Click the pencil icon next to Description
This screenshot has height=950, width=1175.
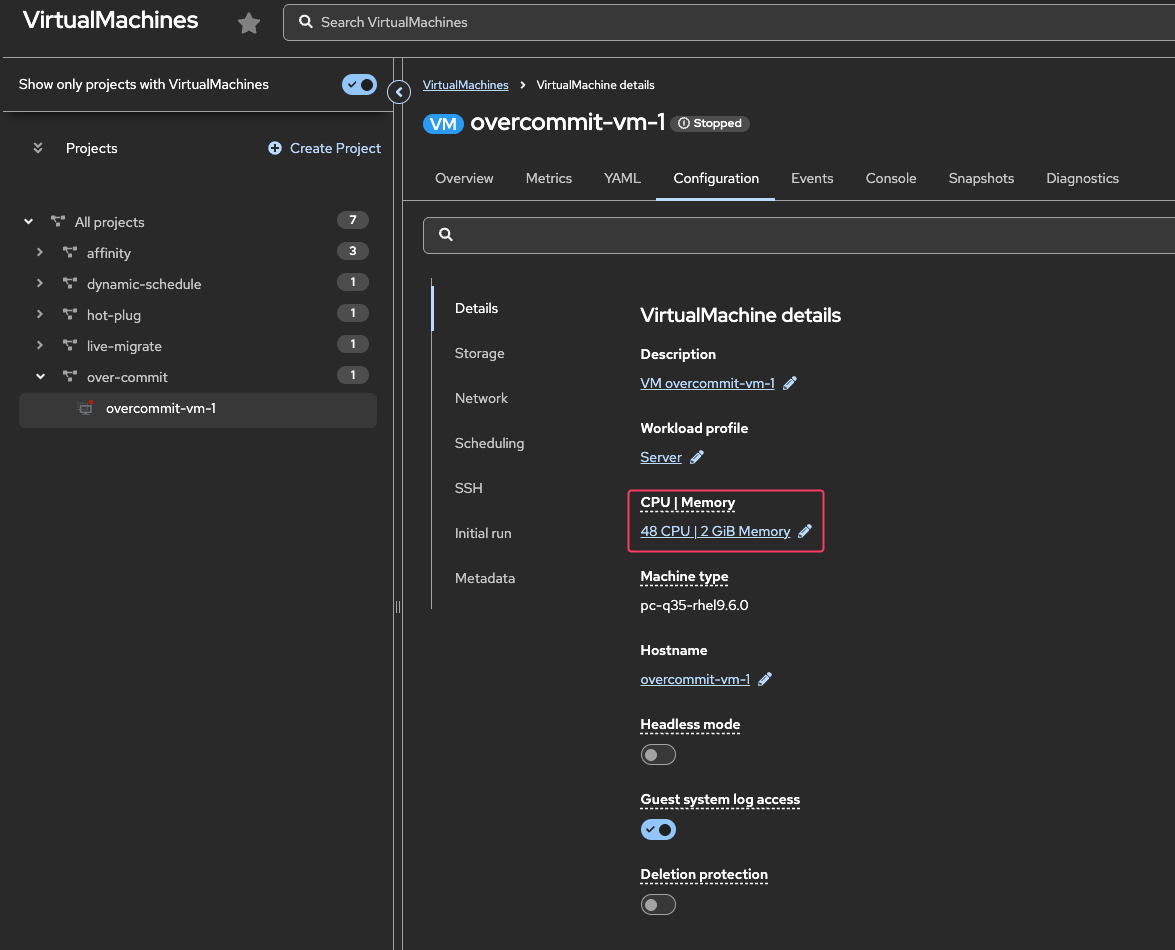[790, 383]
